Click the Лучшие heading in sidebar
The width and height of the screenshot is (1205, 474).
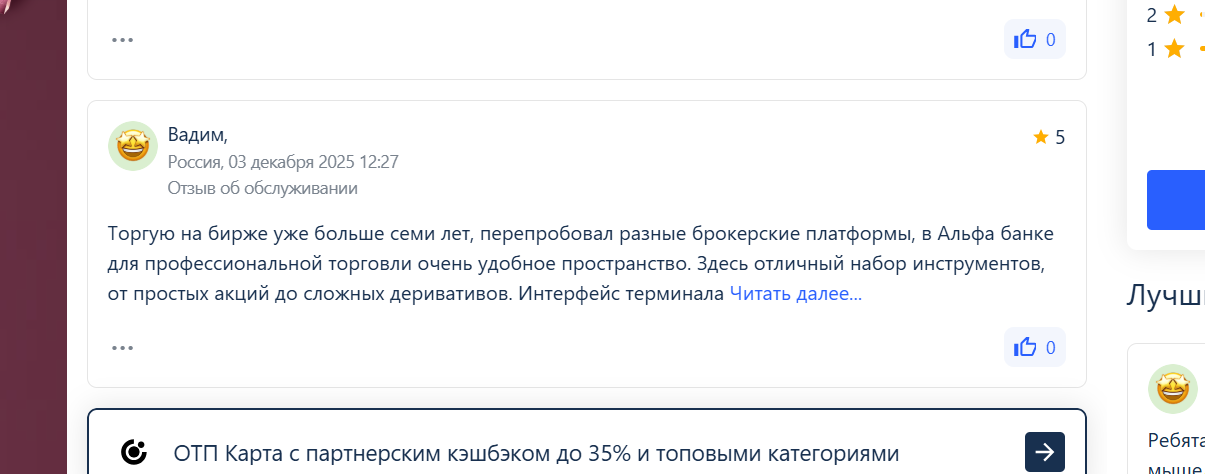click(x=1165, y=295)
